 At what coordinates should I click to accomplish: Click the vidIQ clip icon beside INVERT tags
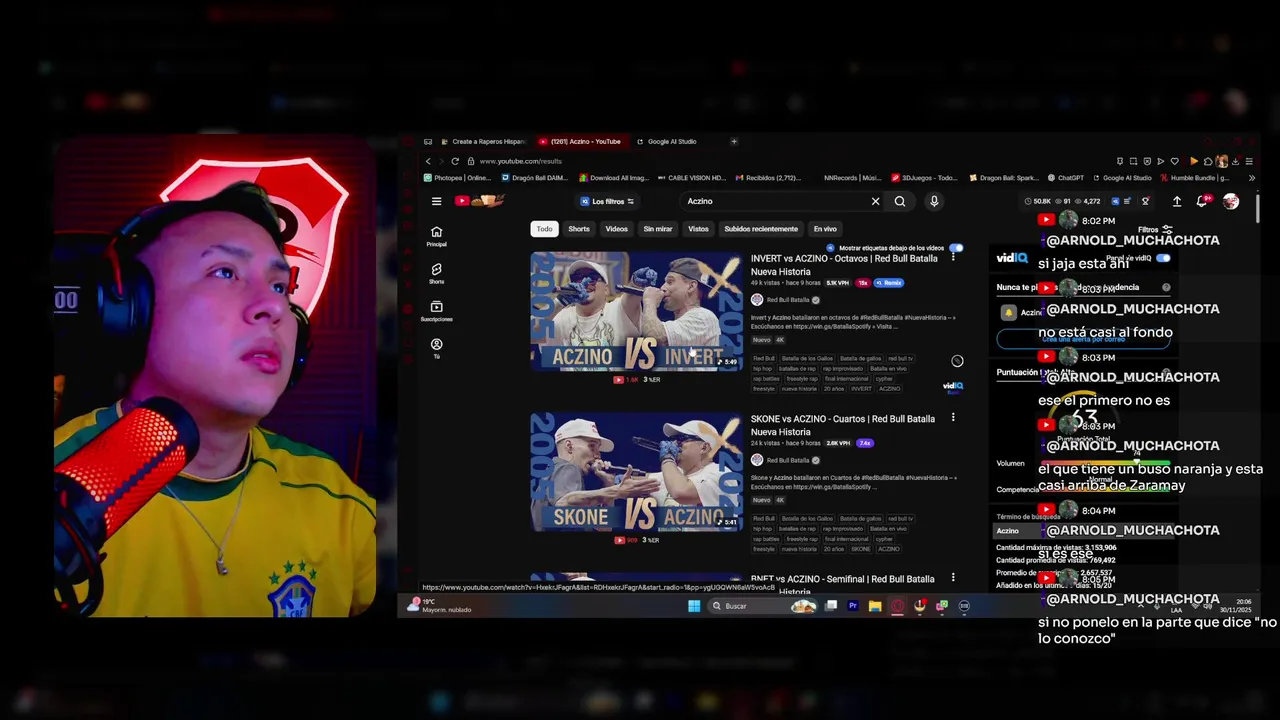point(957,361)
